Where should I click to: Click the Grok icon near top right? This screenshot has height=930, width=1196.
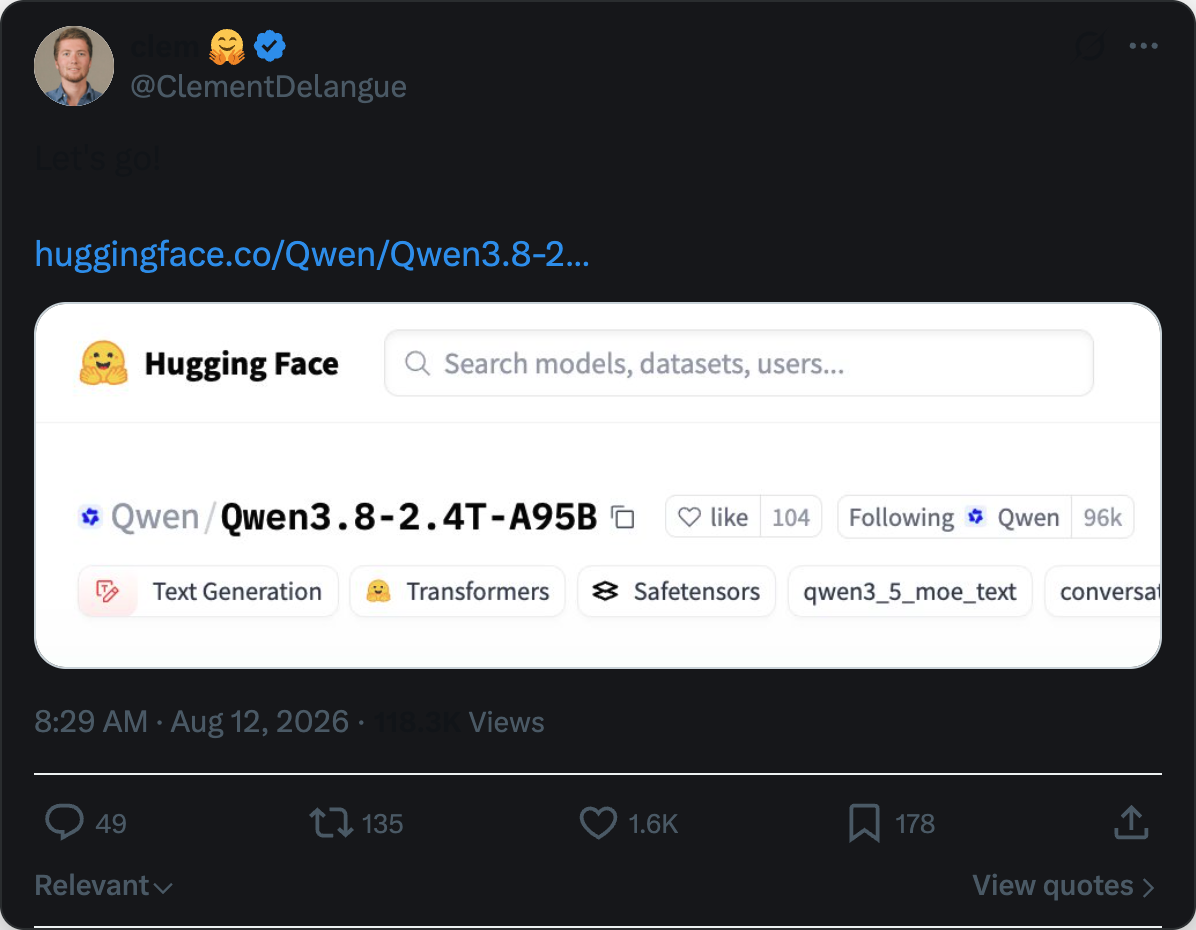pyautogui.click(x=1090, y=46)
